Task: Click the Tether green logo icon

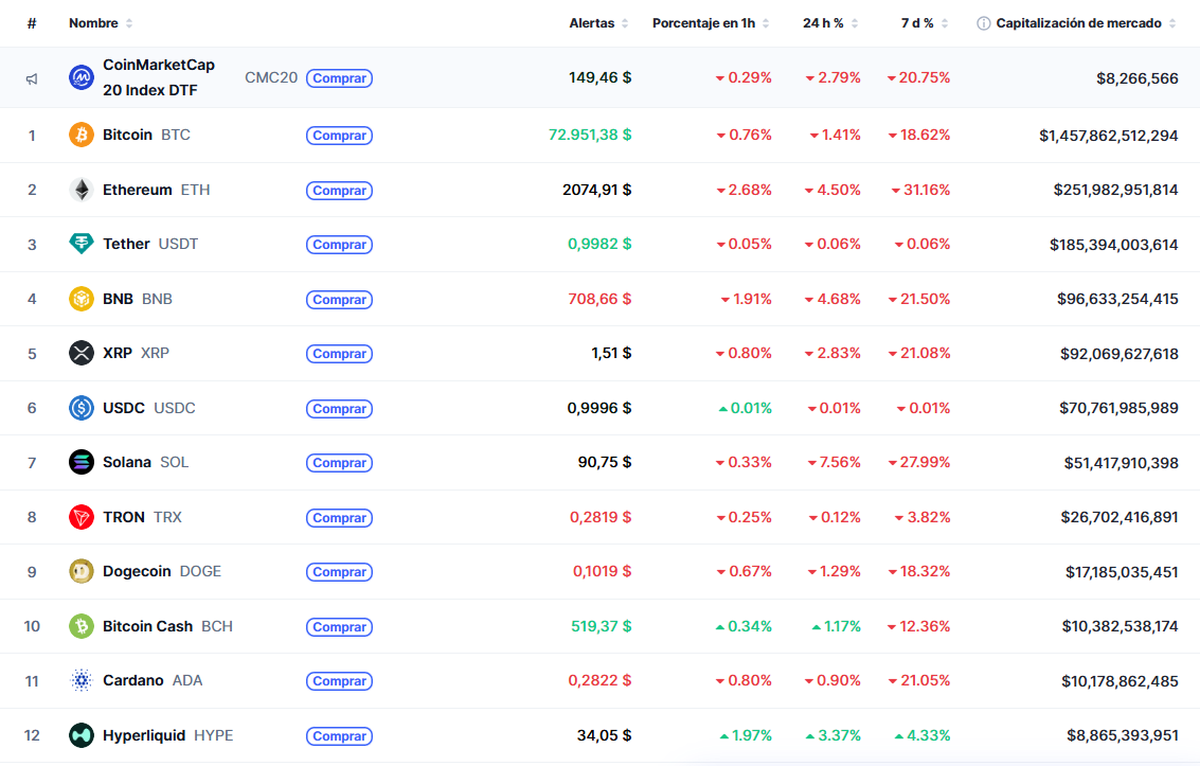Action: pos(81,244)
